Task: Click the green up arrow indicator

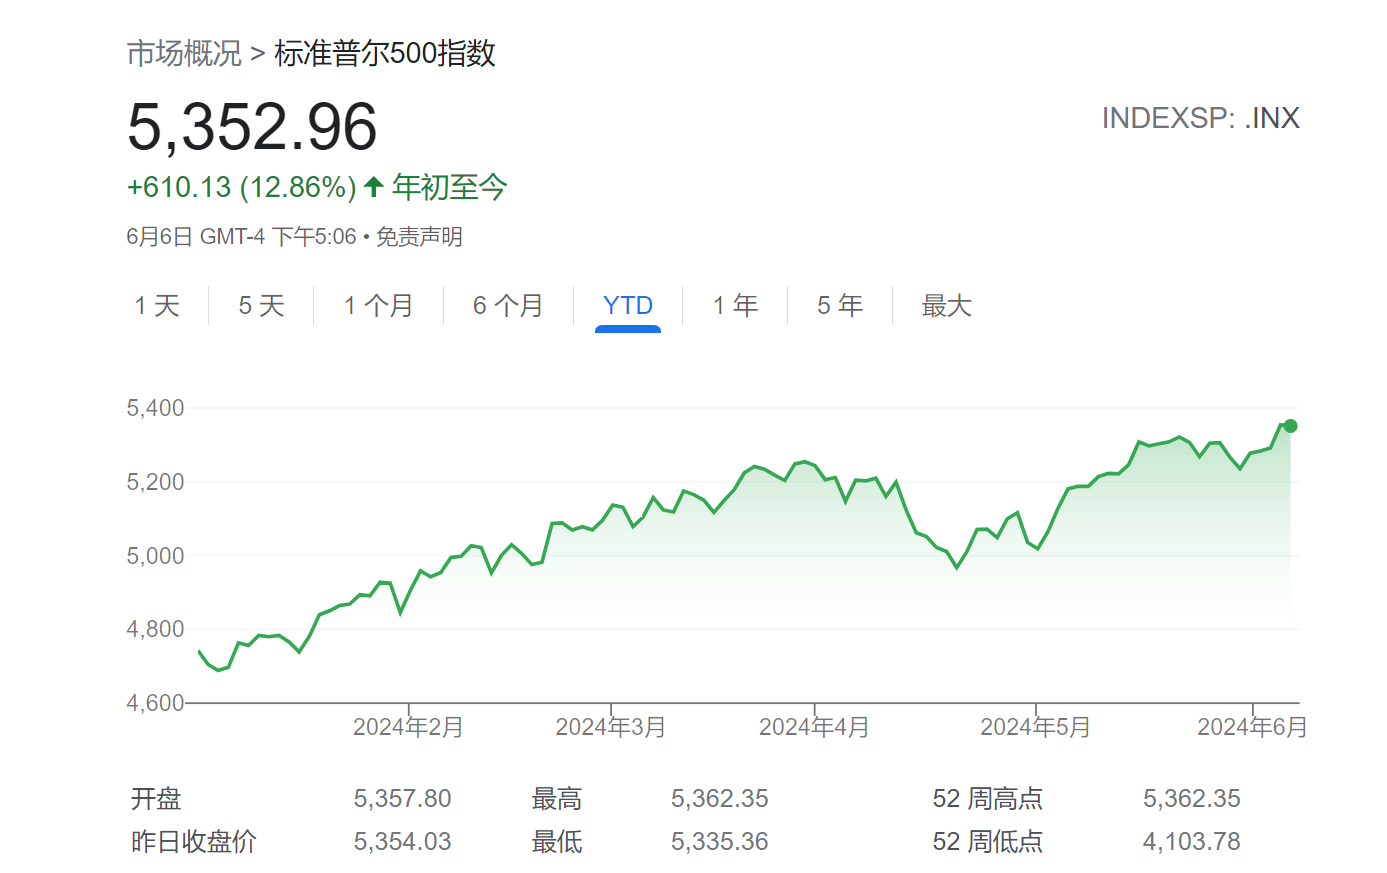Action: tap(372, 187)
